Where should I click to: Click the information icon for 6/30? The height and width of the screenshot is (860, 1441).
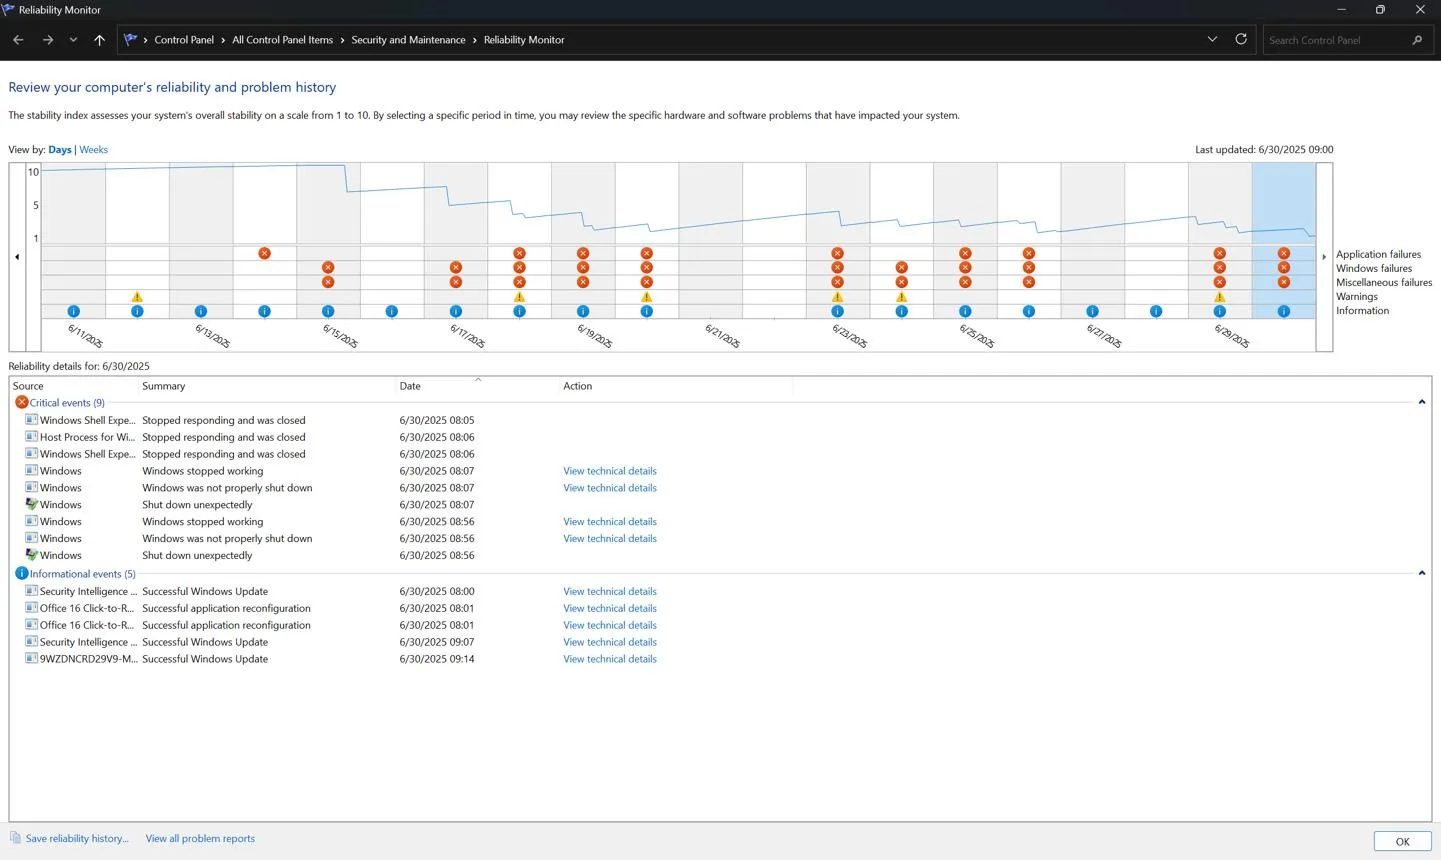[x=1284, y=311]
